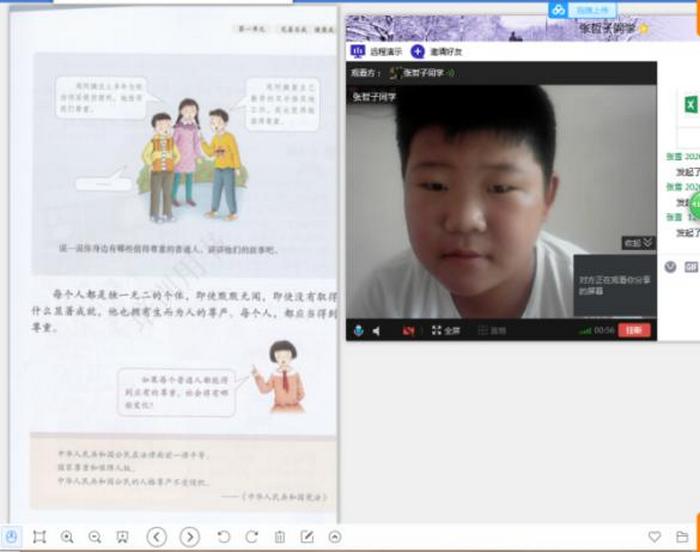Screen dimensions: 700x552
Task: Open the containing folder icon
Action: point(682,536)
